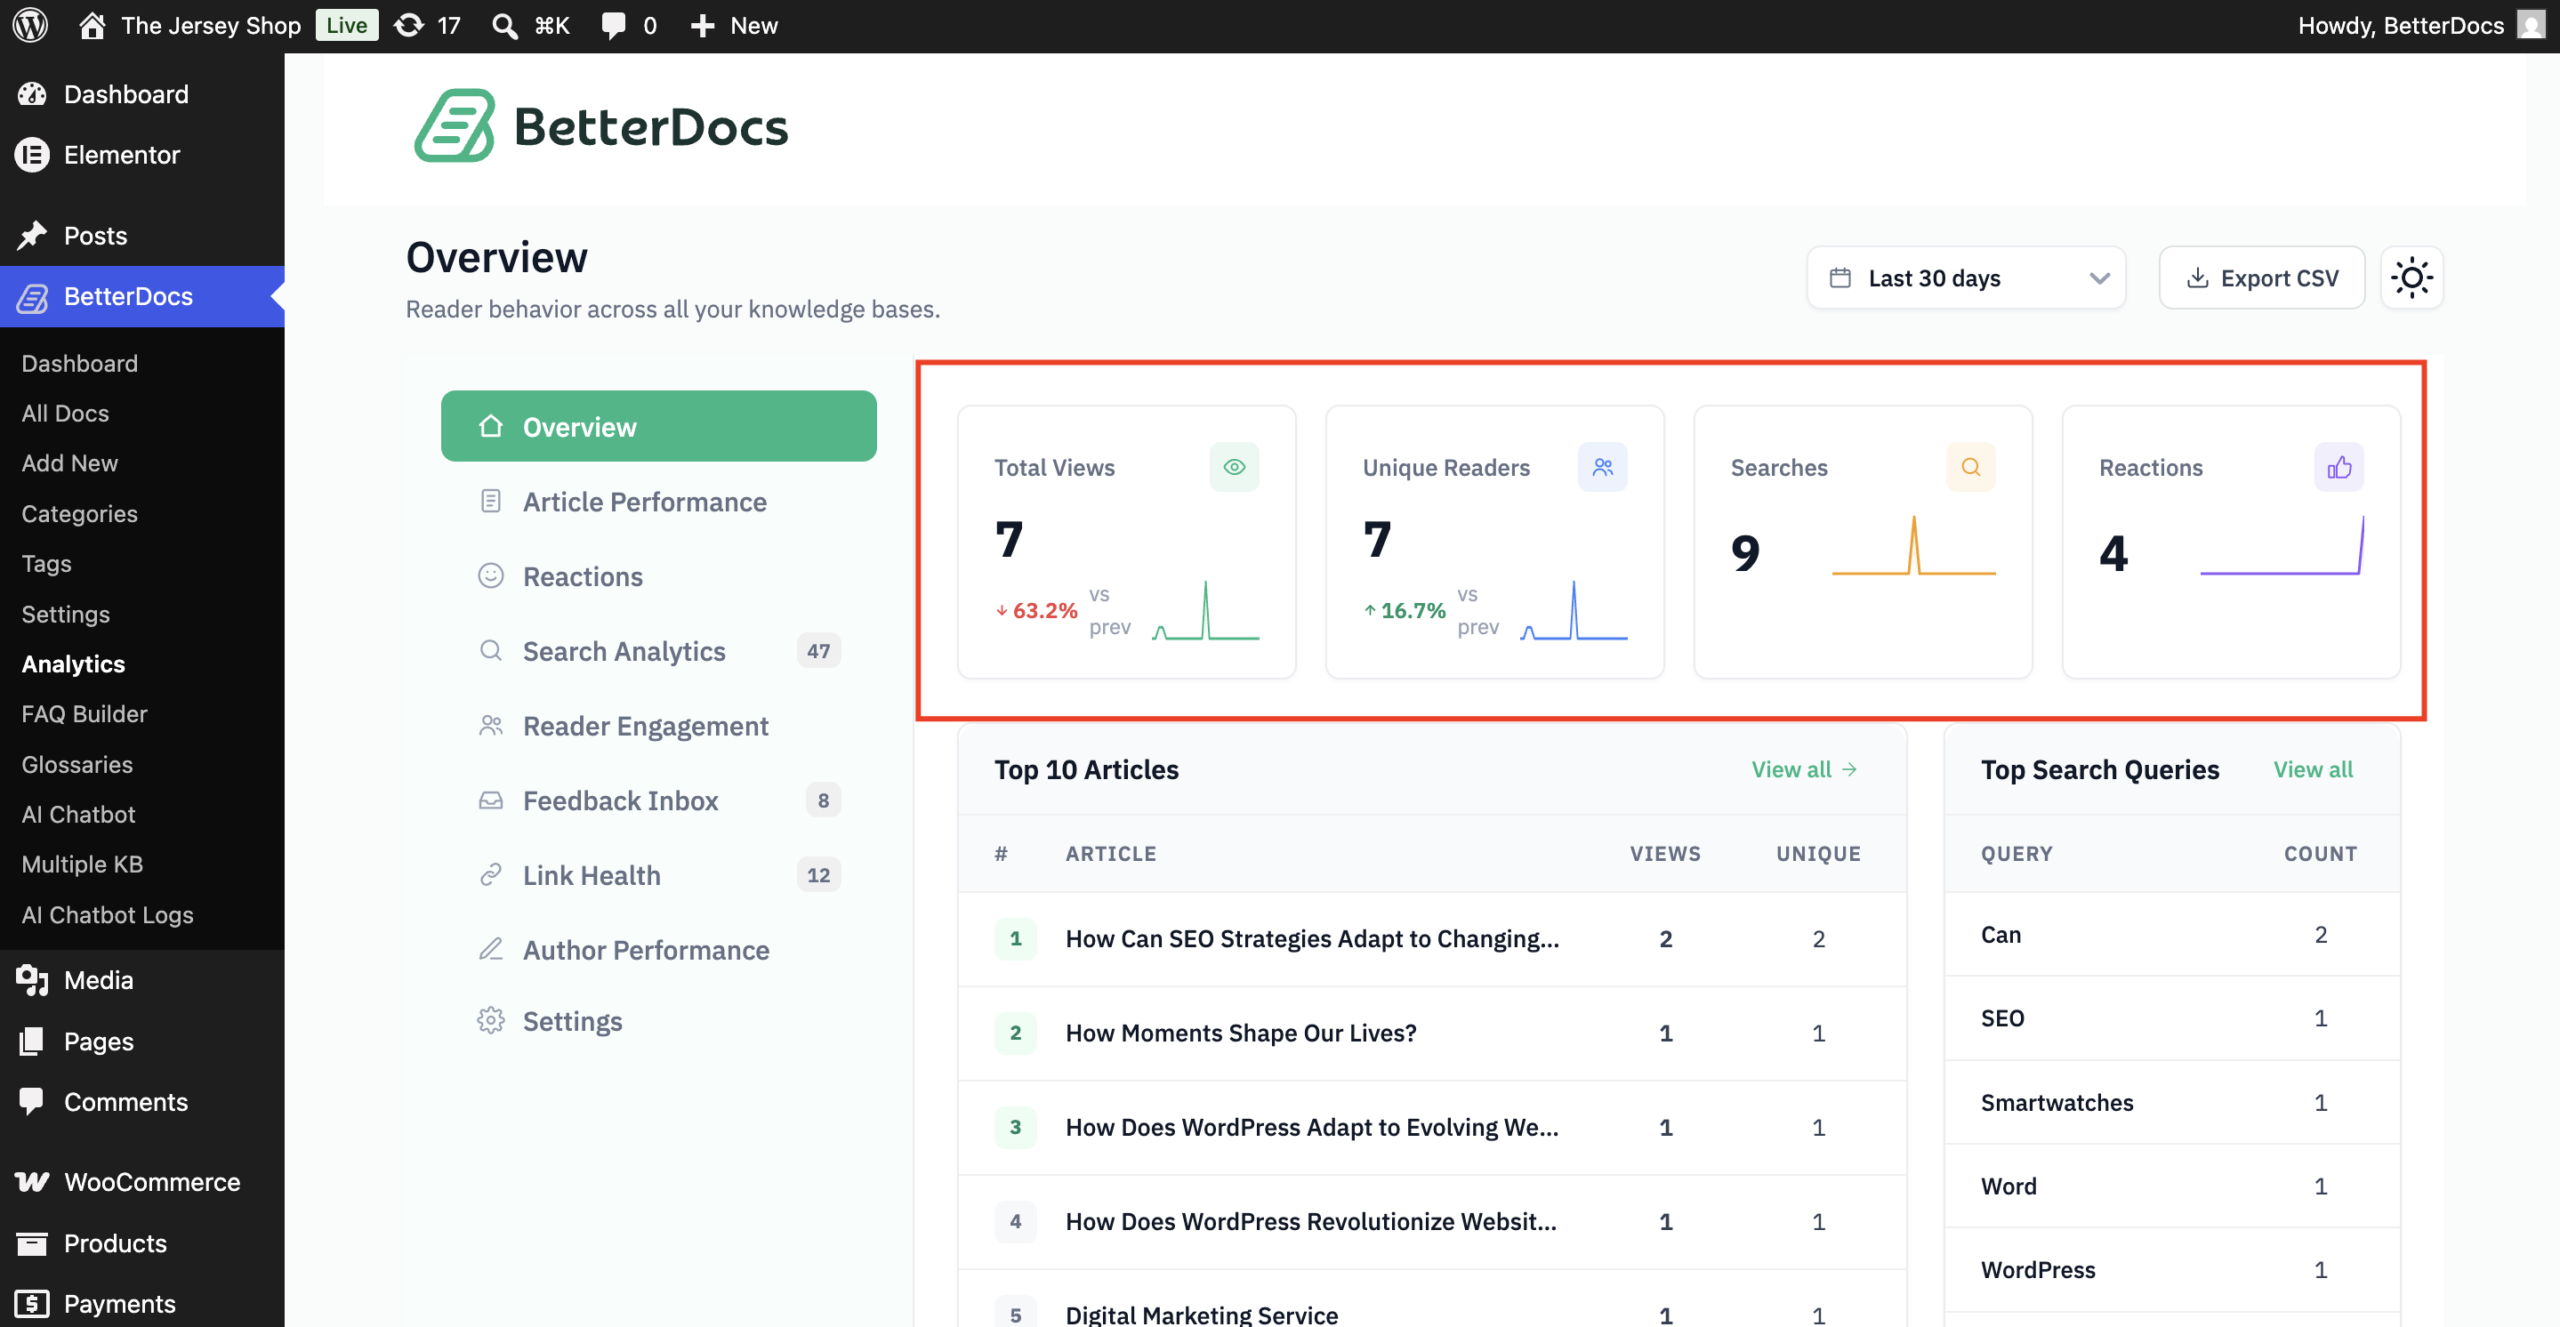The height and width of the screenshot is (1327, 2560).
Task: Open article How Moments Shape Our Lives?
Action: pyautogui.click(x=1241, y=1032)
